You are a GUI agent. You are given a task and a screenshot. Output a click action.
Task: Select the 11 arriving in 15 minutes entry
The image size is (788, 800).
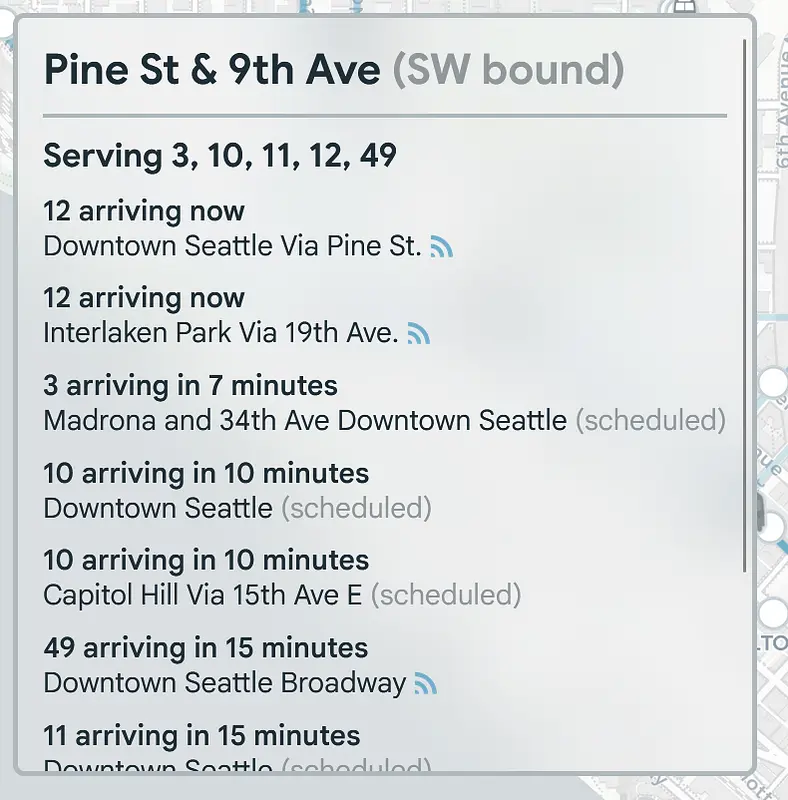201,736
